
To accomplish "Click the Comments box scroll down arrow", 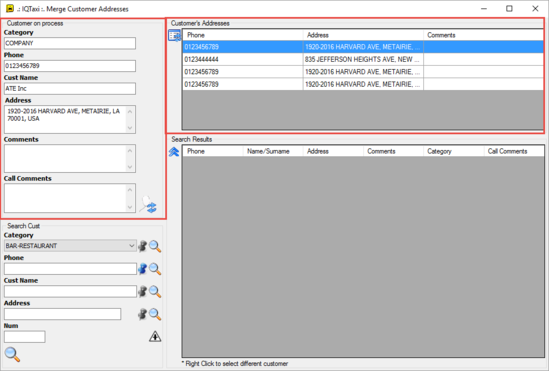I will 130,167.
